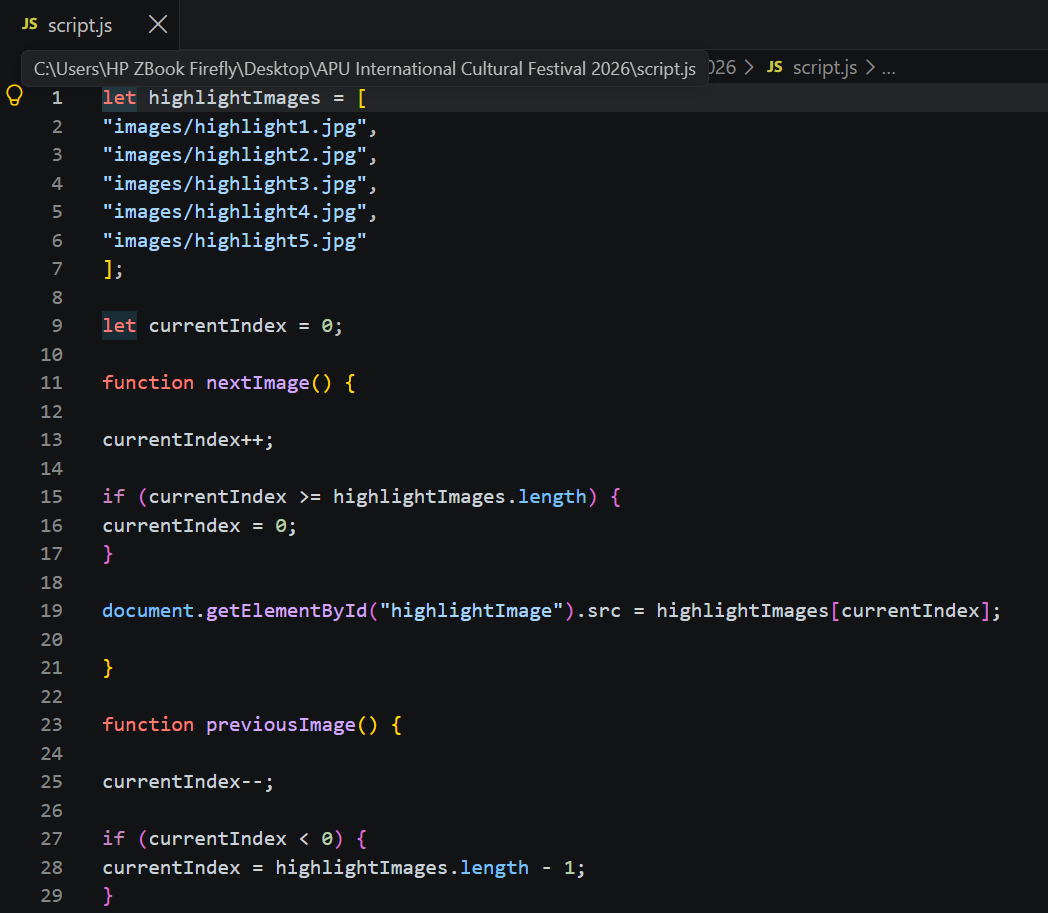Click line number 11 in gutter

[51, 383]
